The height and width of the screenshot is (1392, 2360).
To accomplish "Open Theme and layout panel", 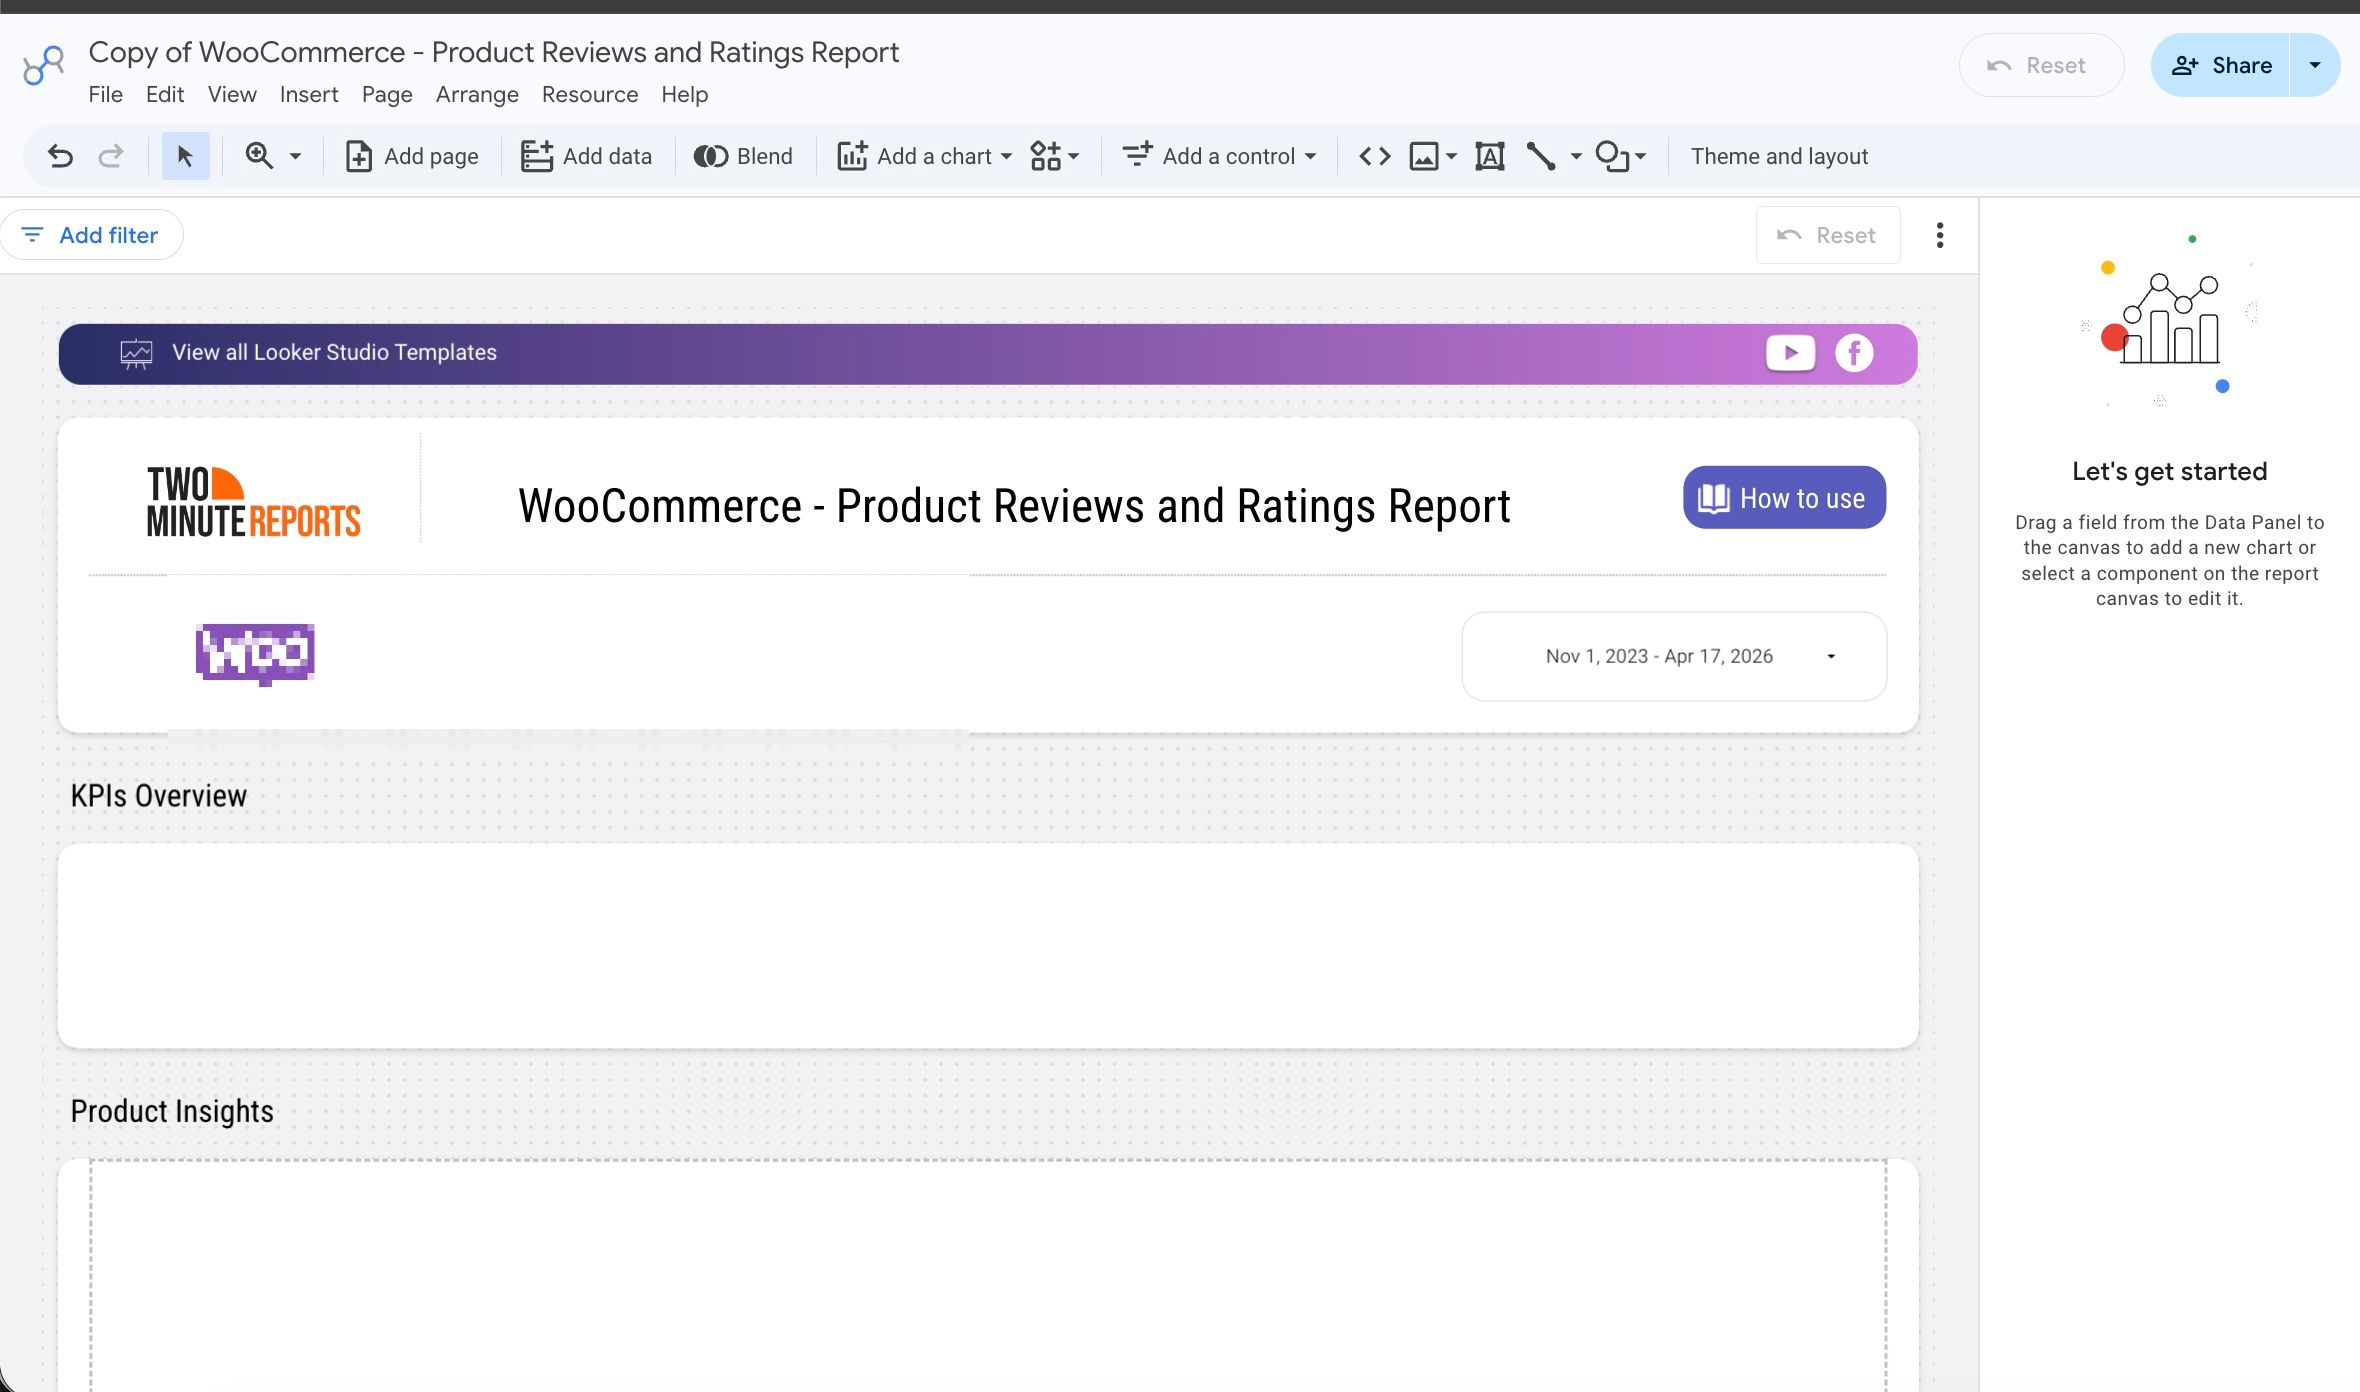I will (x=1779, y=156).
